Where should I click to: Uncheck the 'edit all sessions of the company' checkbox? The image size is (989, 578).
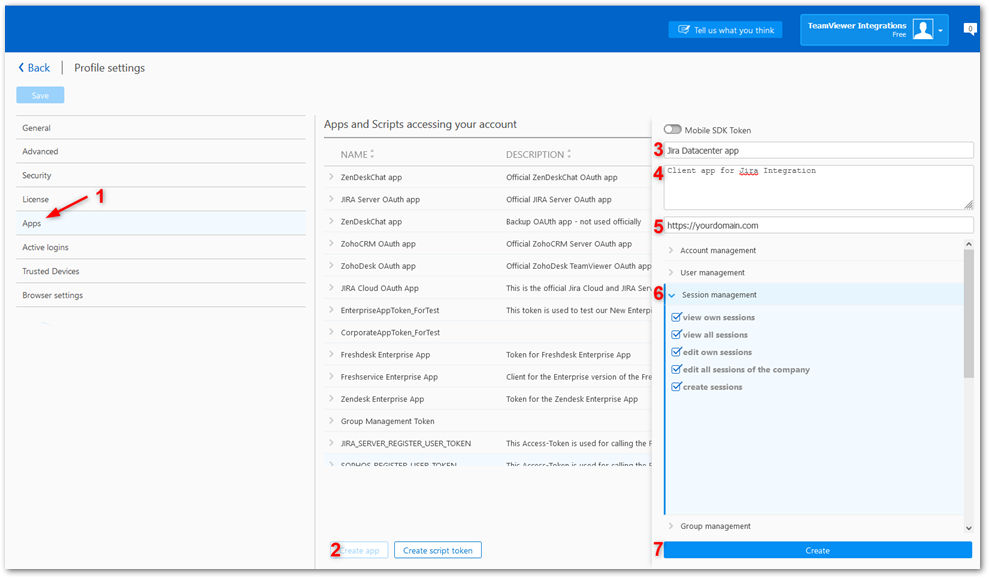click(676, 369)
